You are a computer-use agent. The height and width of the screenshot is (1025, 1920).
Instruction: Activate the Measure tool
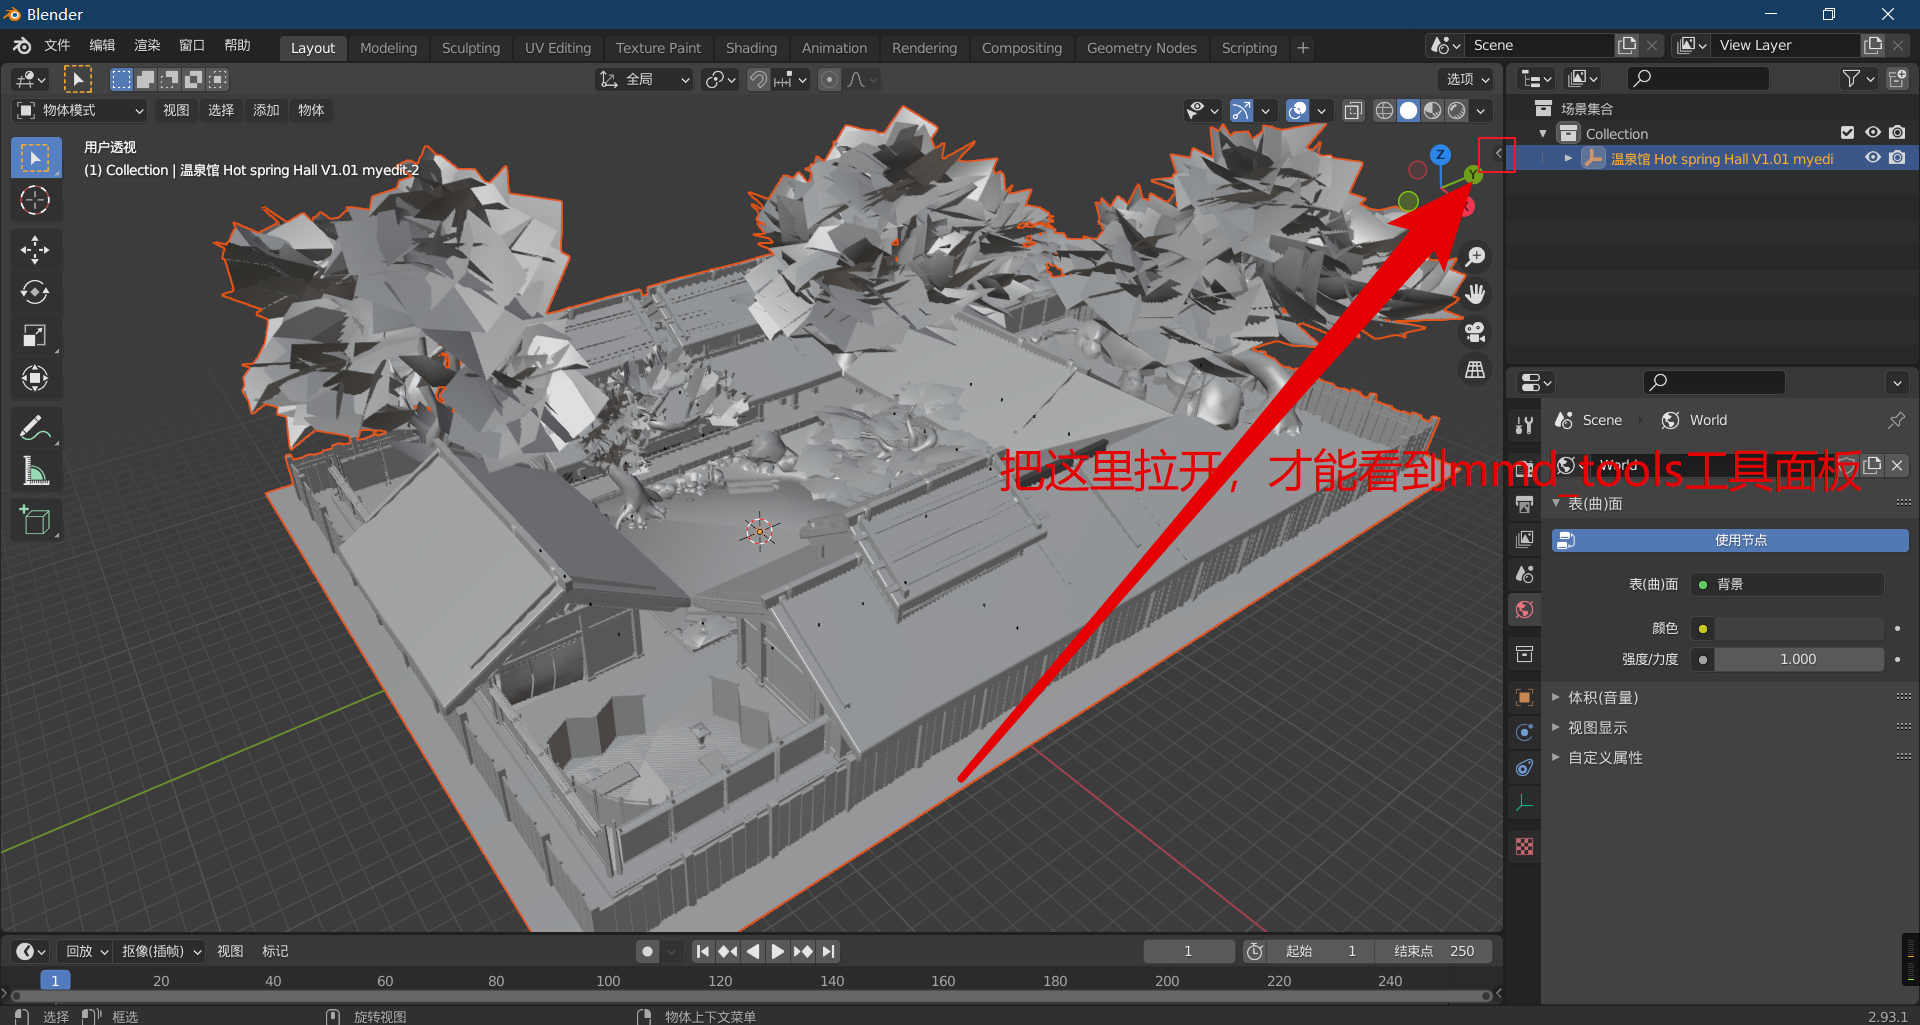(x=36, y=471)
